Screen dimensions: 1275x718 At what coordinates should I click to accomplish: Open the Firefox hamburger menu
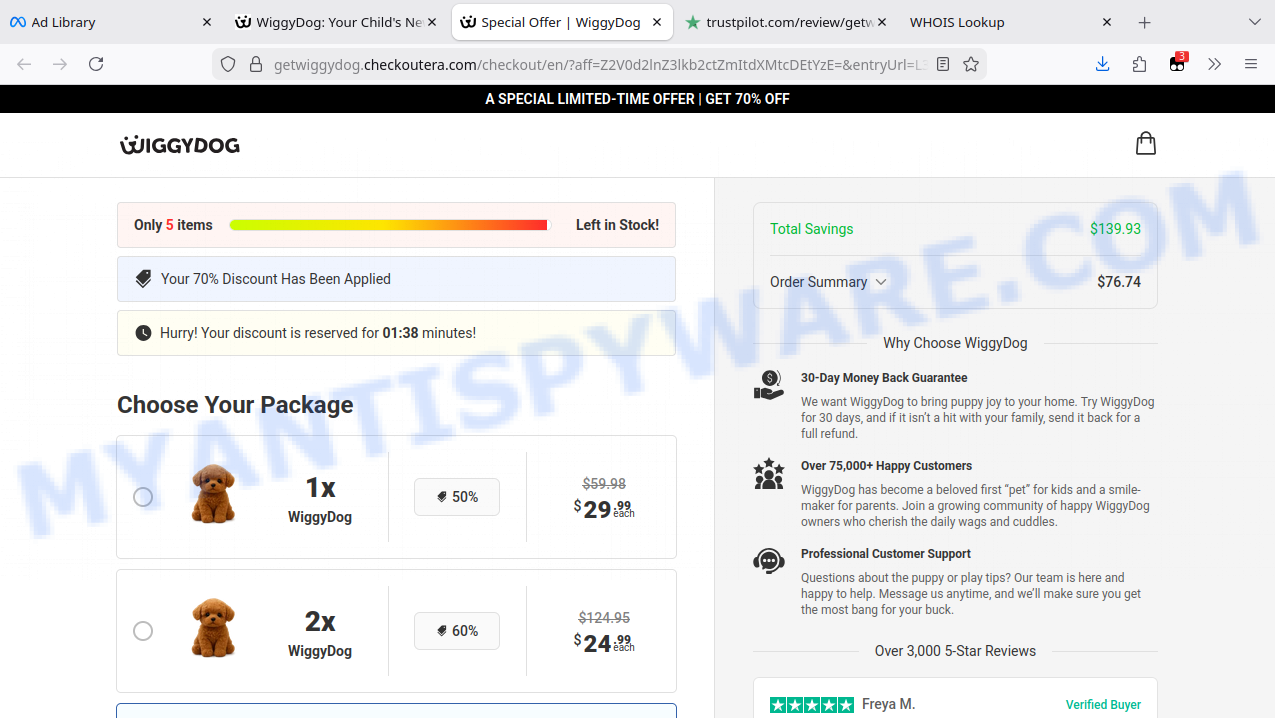pos(1250,64)
